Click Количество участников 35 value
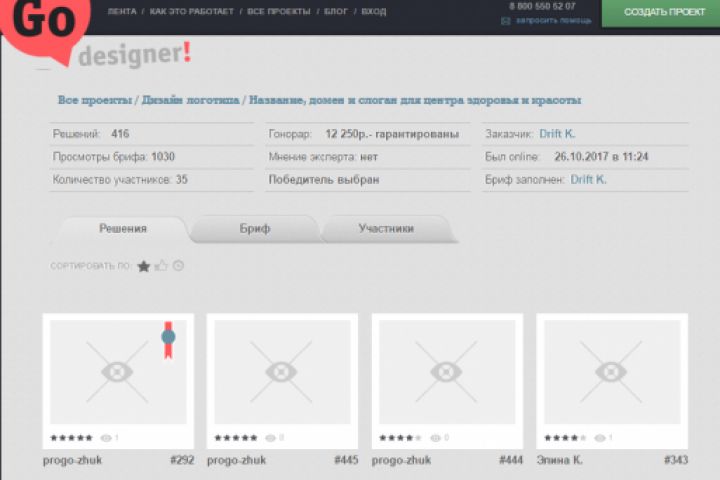Image resolution: width=720 pixels, height=480 pixels. coord(182,180)
